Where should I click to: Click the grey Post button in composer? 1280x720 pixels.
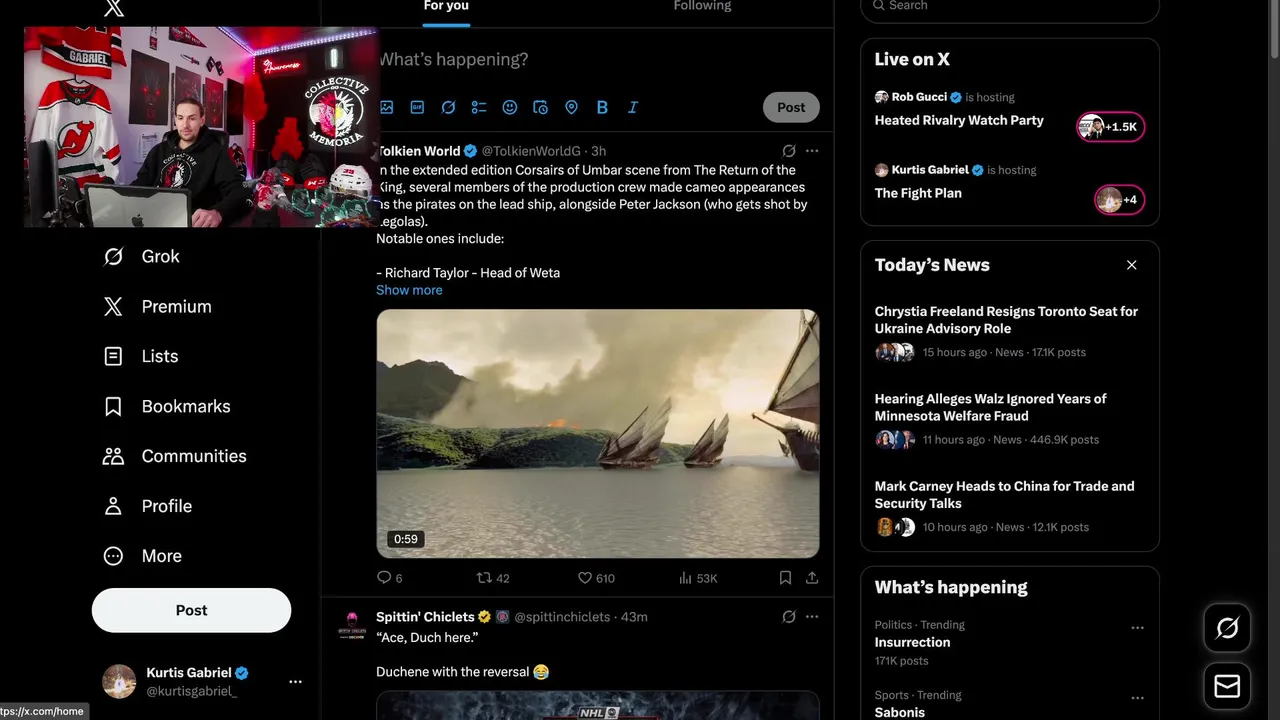tap(791, 107)
